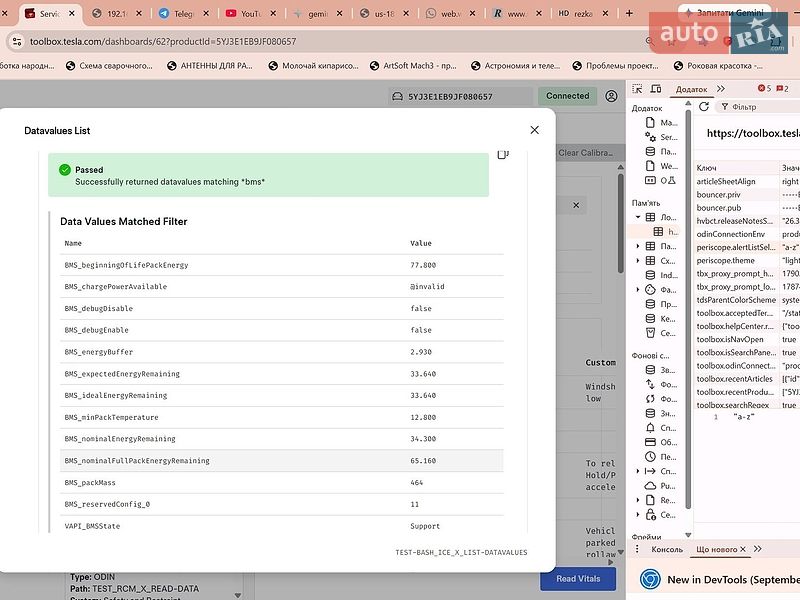Switch to the Консоль drawer tab

click(x=667, y=549)
